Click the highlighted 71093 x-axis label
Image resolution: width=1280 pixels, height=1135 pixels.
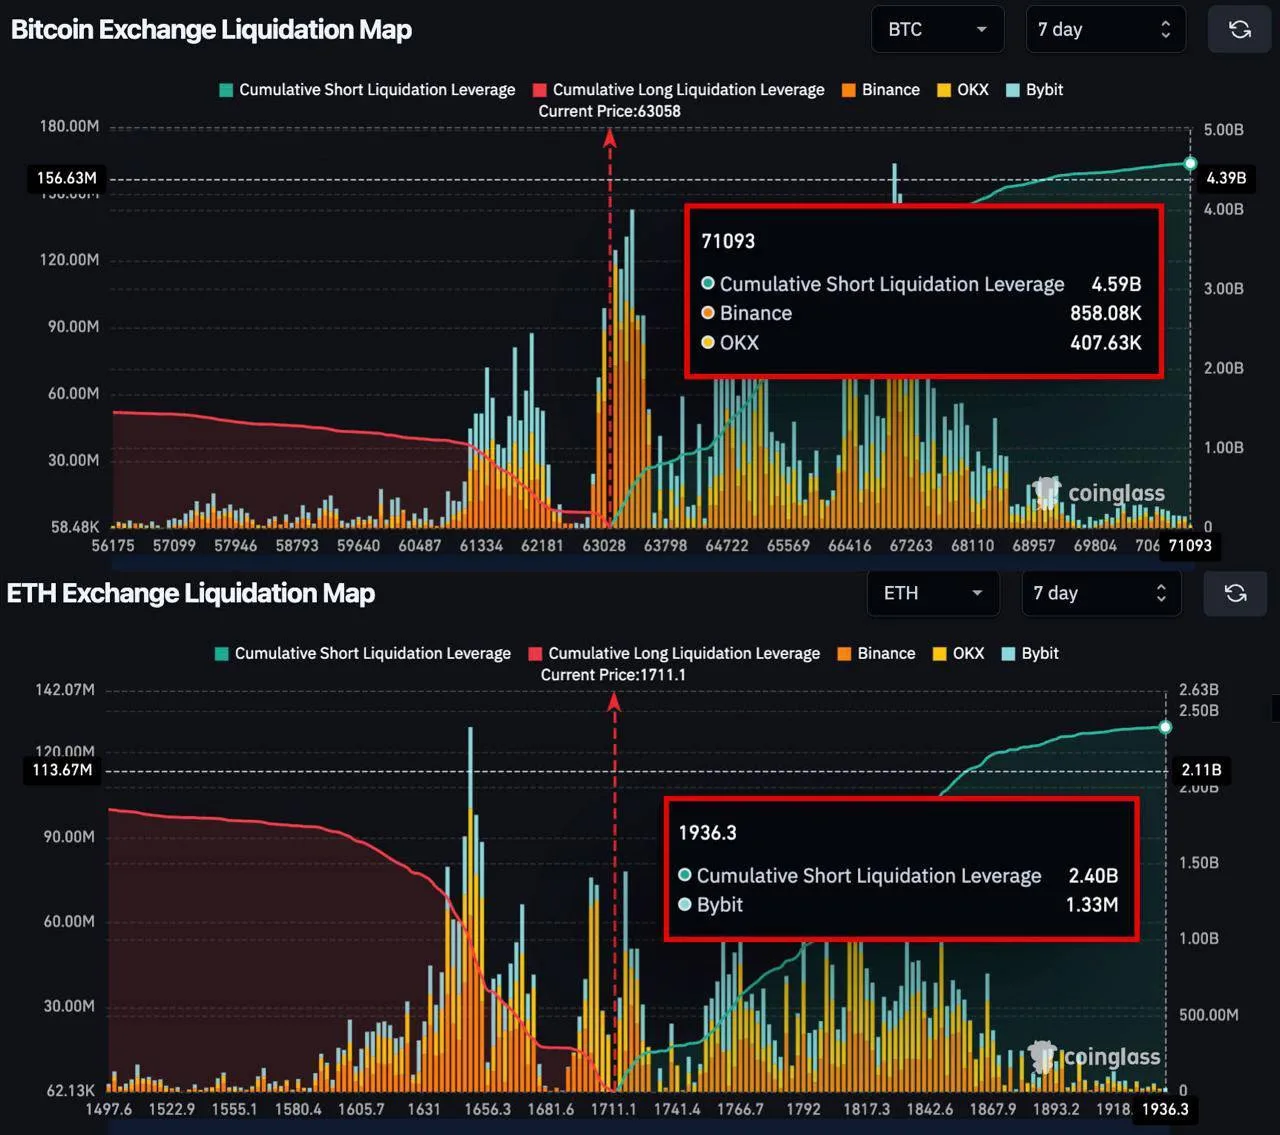pyautogui.click(x=1190, y=545)
